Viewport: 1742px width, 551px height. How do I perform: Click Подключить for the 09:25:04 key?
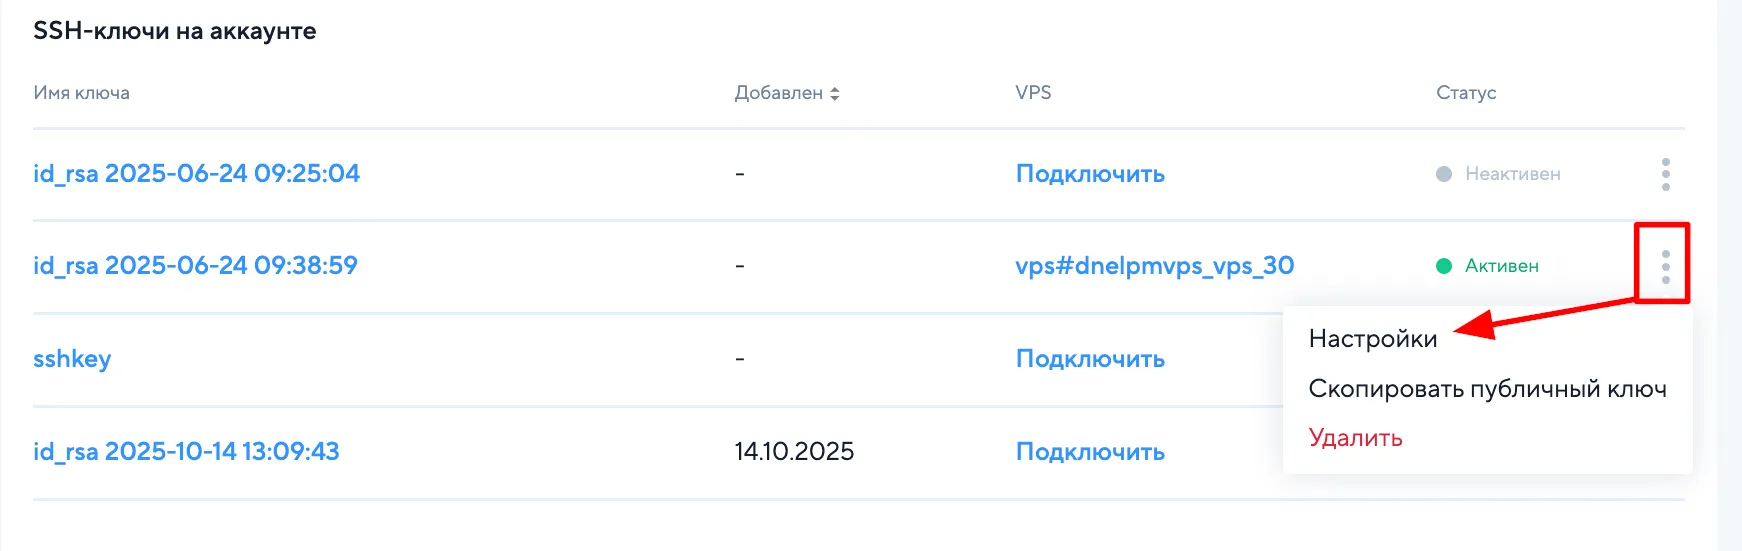[x=1090, y=174]
